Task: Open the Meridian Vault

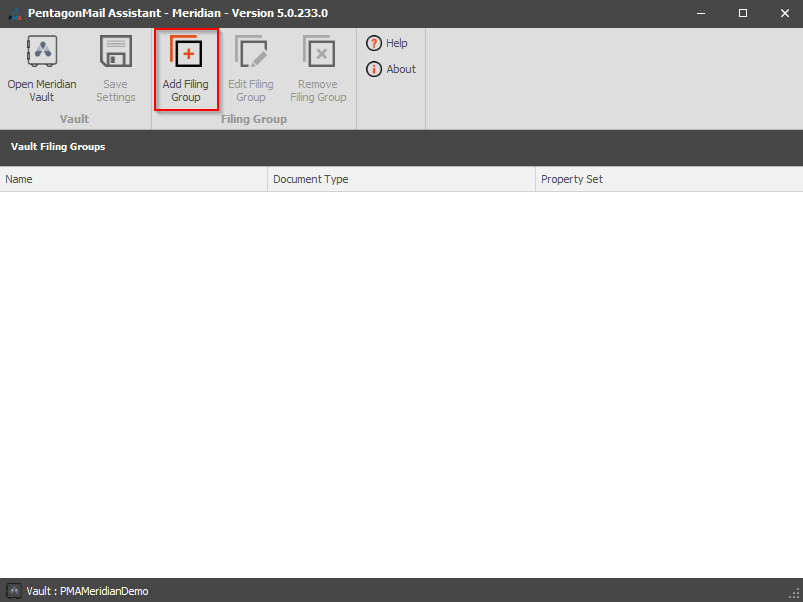Action: (42, 69)
